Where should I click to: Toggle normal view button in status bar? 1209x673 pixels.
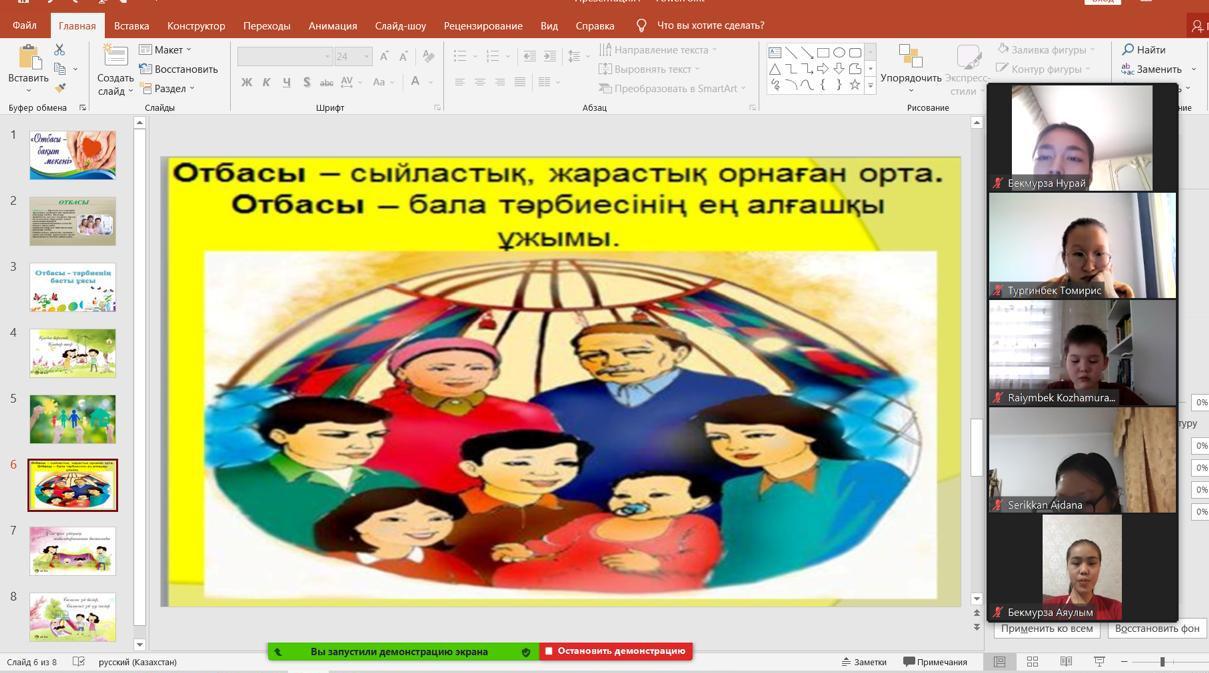[x=999, y=662]
